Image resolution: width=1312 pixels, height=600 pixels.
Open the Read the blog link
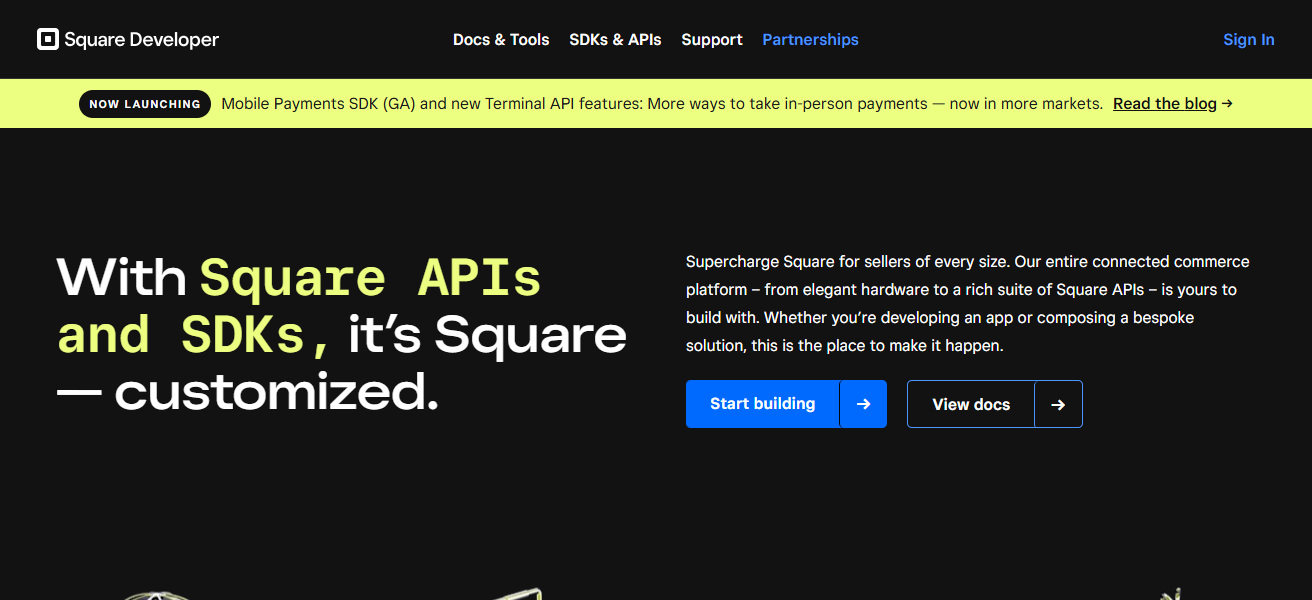click(1164, 103)
